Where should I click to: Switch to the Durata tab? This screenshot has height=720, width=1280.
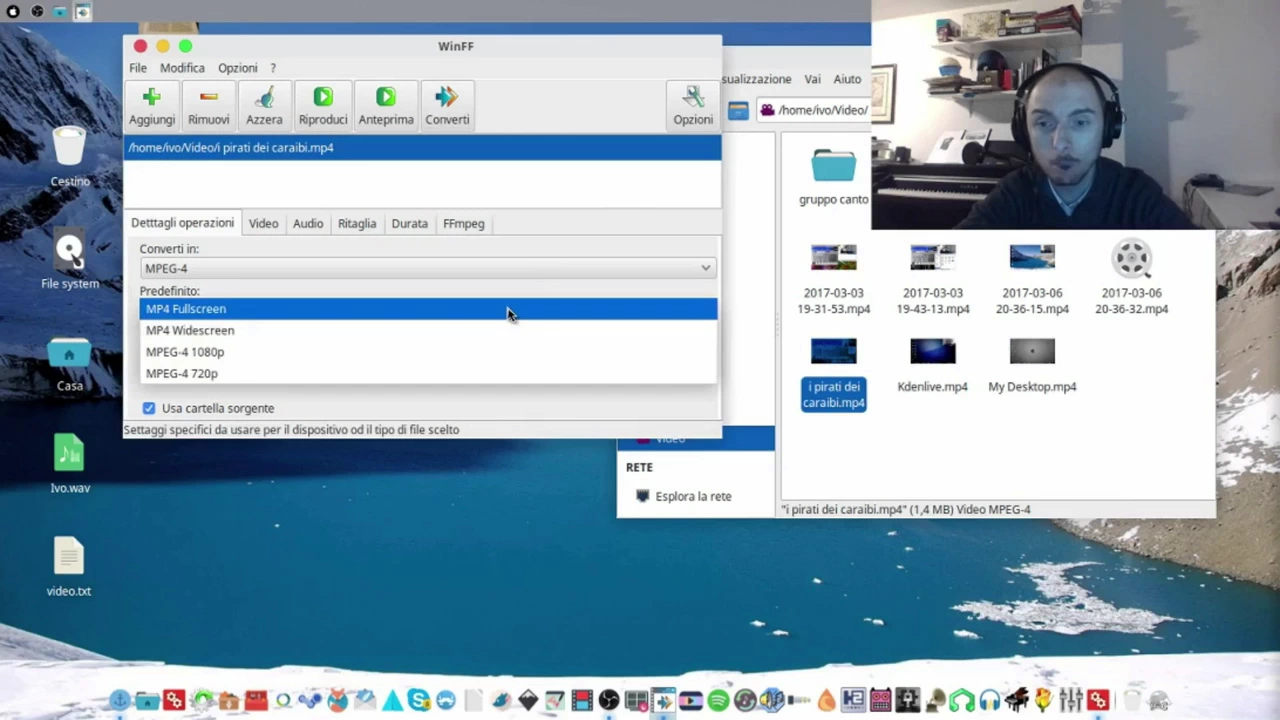pos(409,223)
